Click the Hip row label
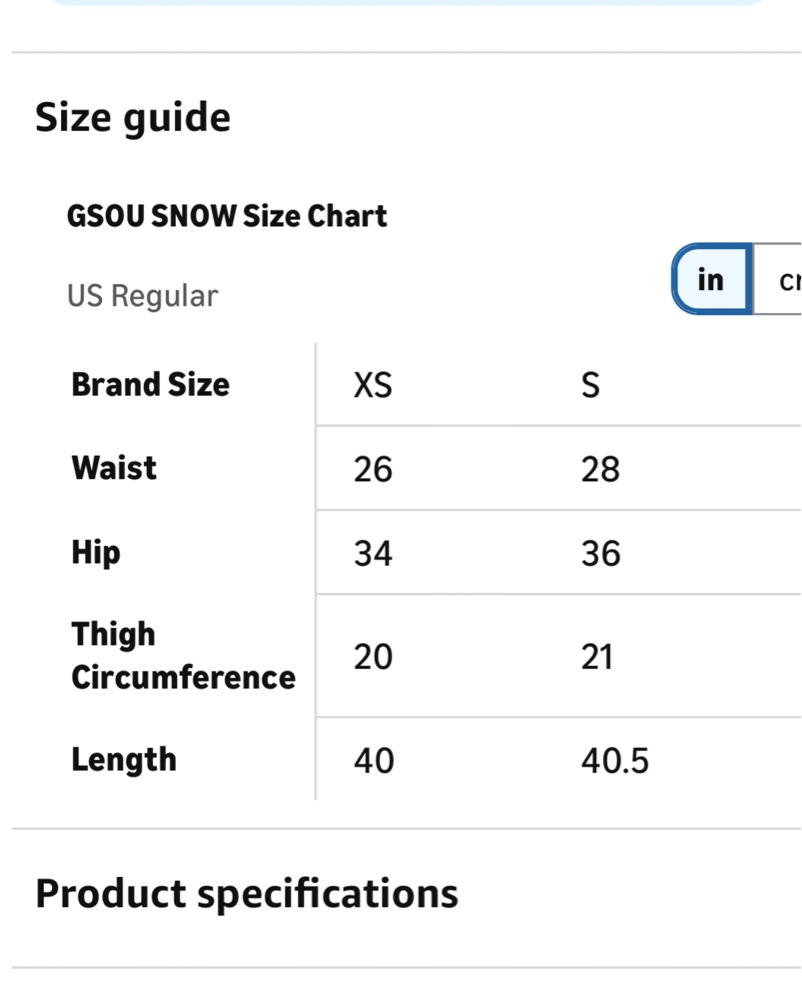Image resolution: width=802 pixels, height=1000 pixels. pyautogui.click(x=96, y=553)
